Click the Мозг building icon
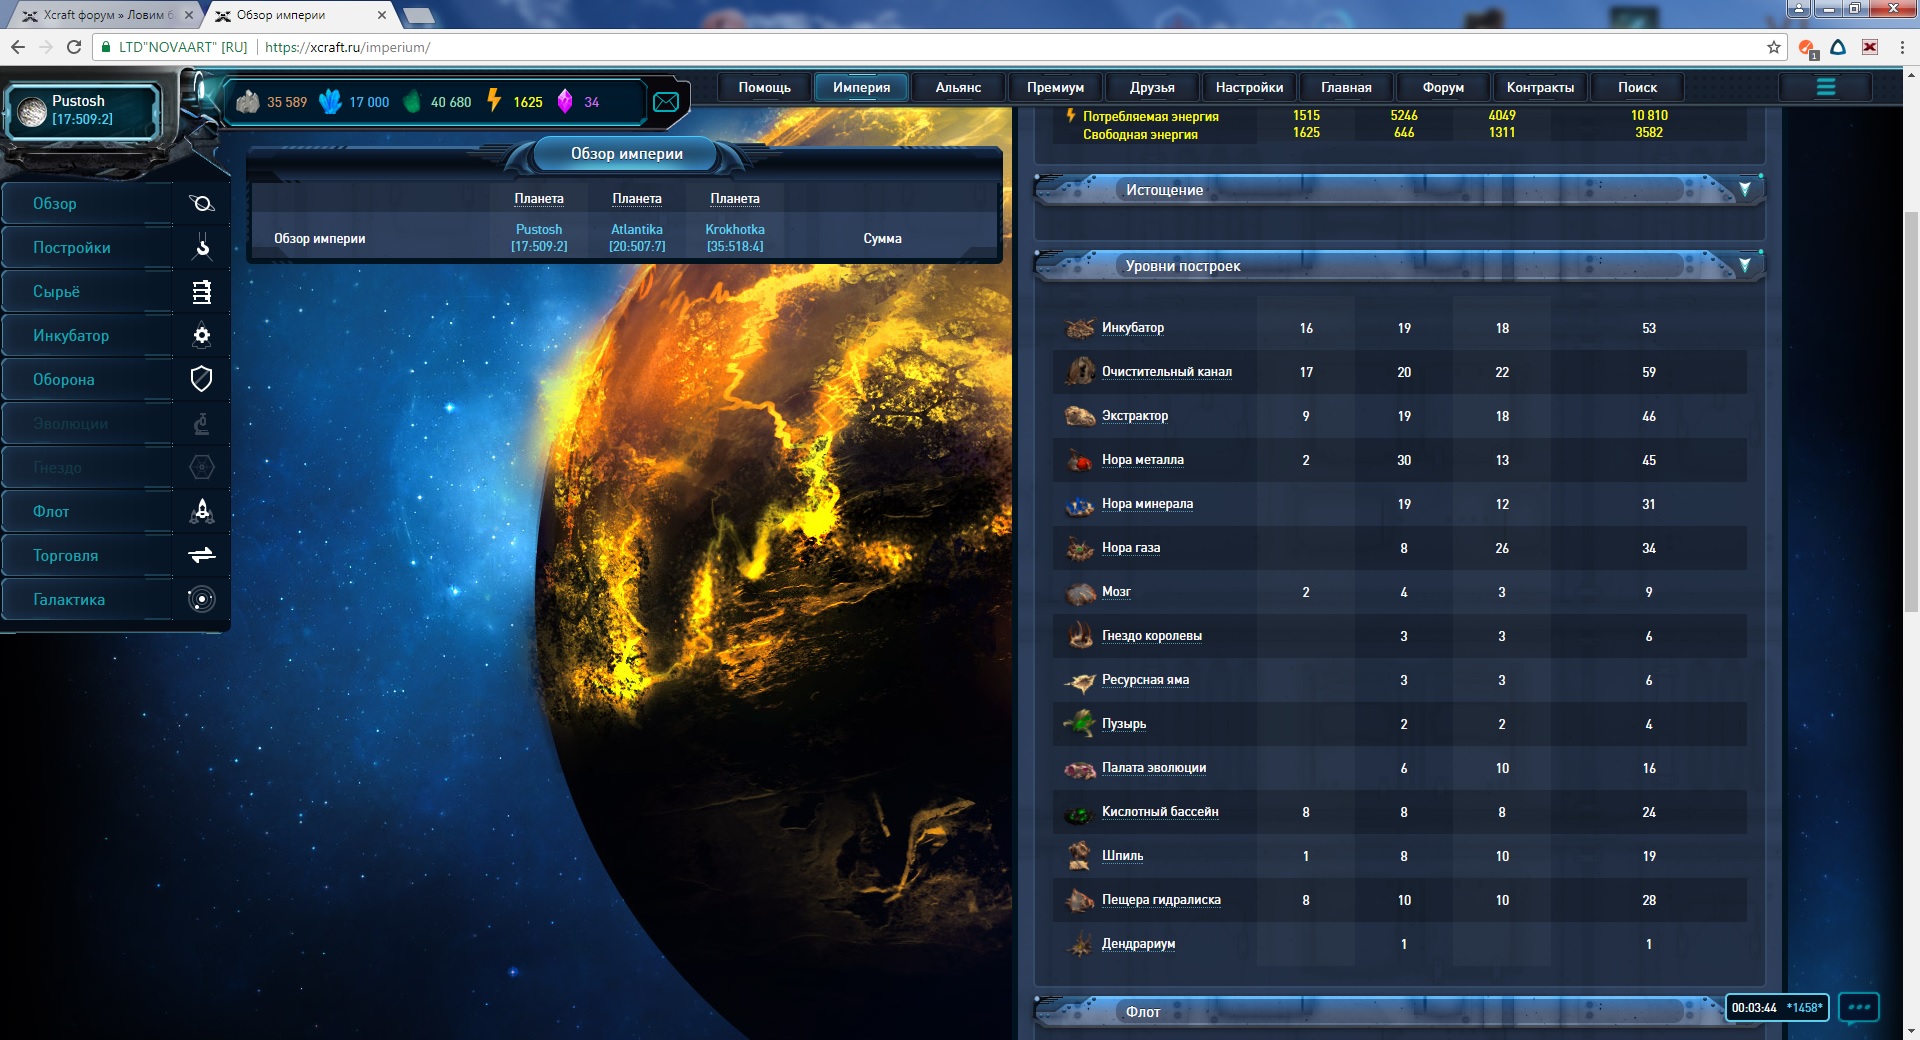Image resolution: width=1920 pixels, height=1040 pixels. 1080,592
